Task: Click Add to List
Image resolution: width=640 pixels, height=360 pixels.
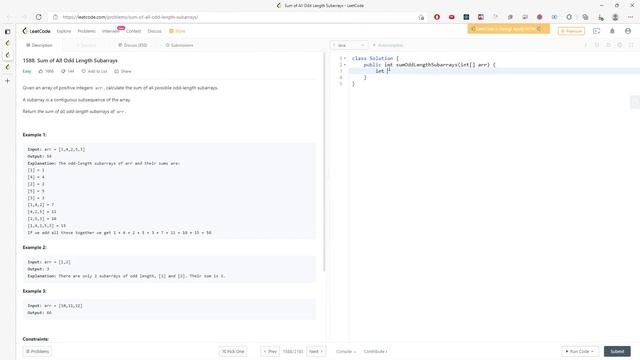Action: click(94, 71)
